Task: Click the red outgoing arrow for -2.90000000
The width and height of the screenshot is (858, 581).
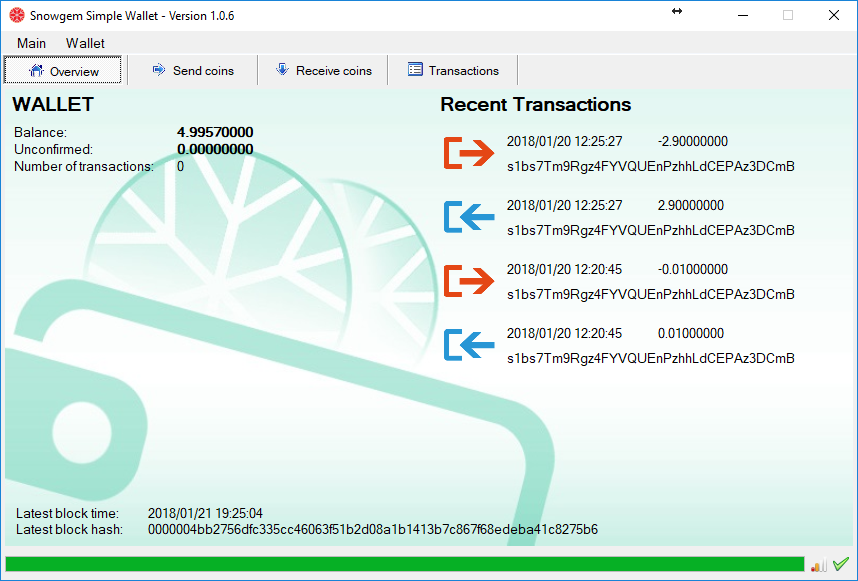Action: pos(469,153)
